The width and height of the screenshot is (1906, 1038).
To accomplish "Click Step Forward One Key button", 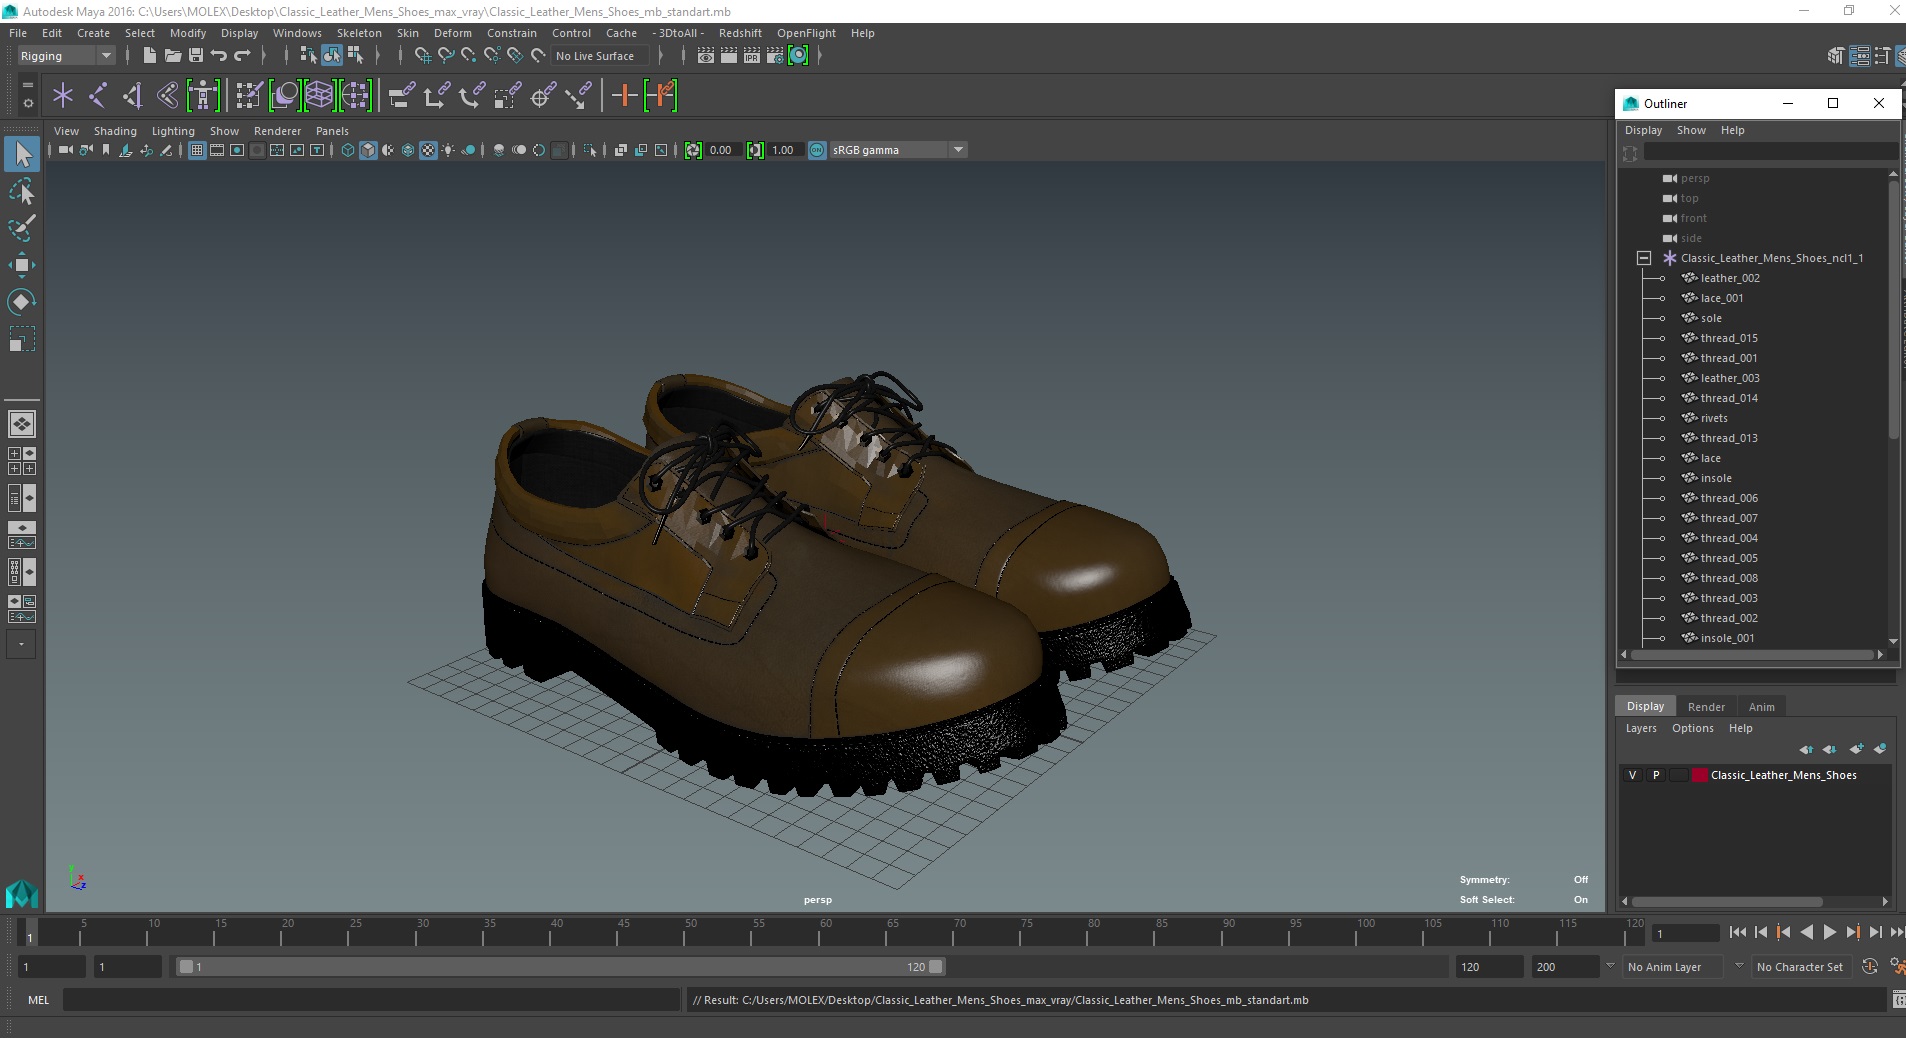I will pos(1852,932).
